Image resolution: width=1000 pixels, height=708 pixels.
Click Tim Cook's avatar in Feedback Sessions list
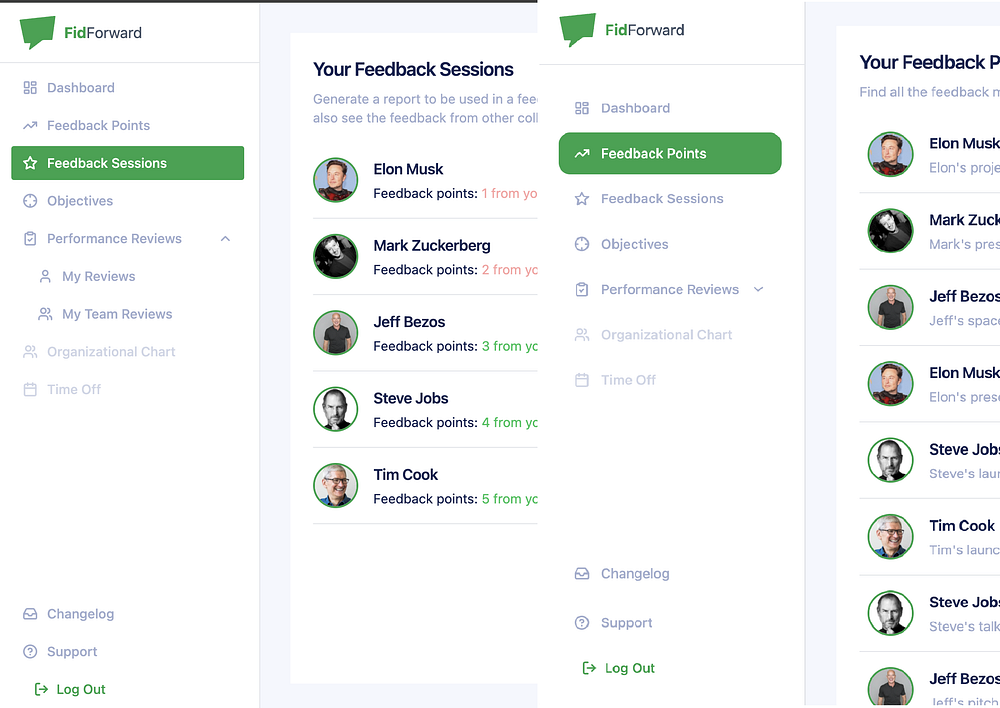click(x=335, y=485)
